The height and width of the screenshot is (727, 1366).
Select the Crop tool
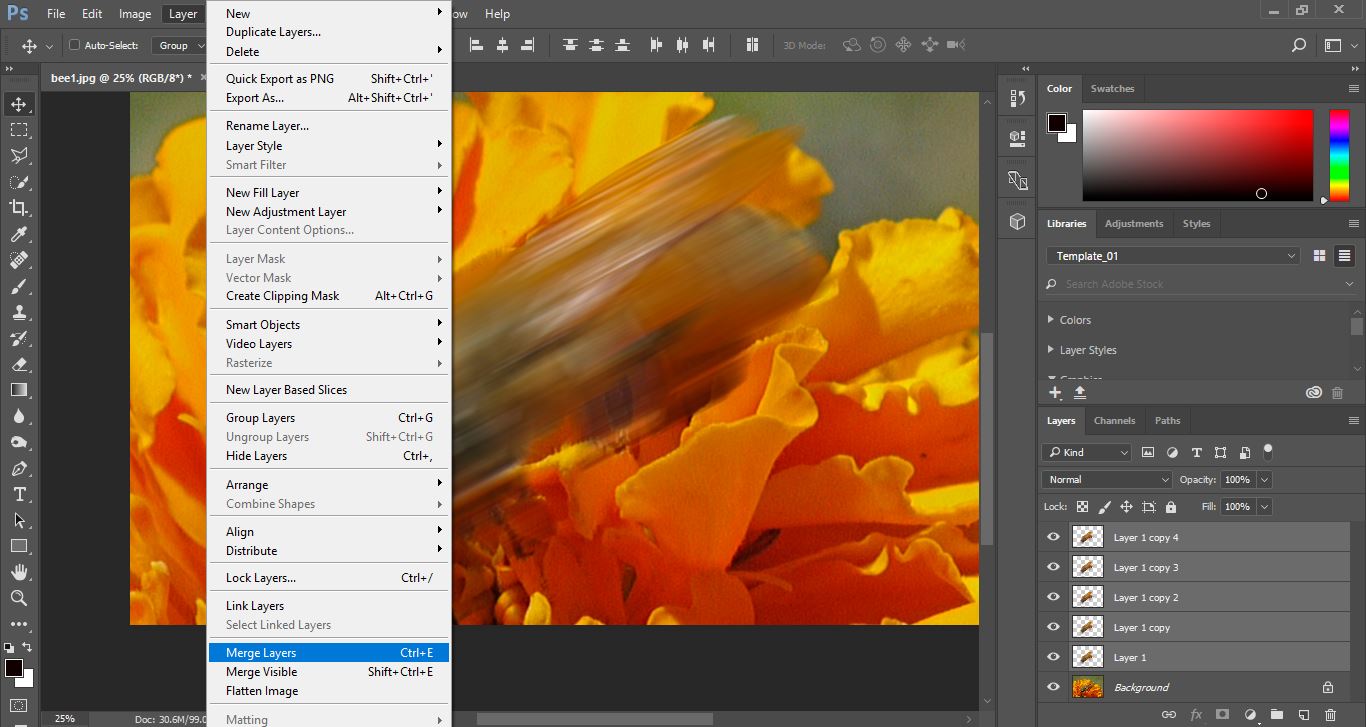coord(18,208)
